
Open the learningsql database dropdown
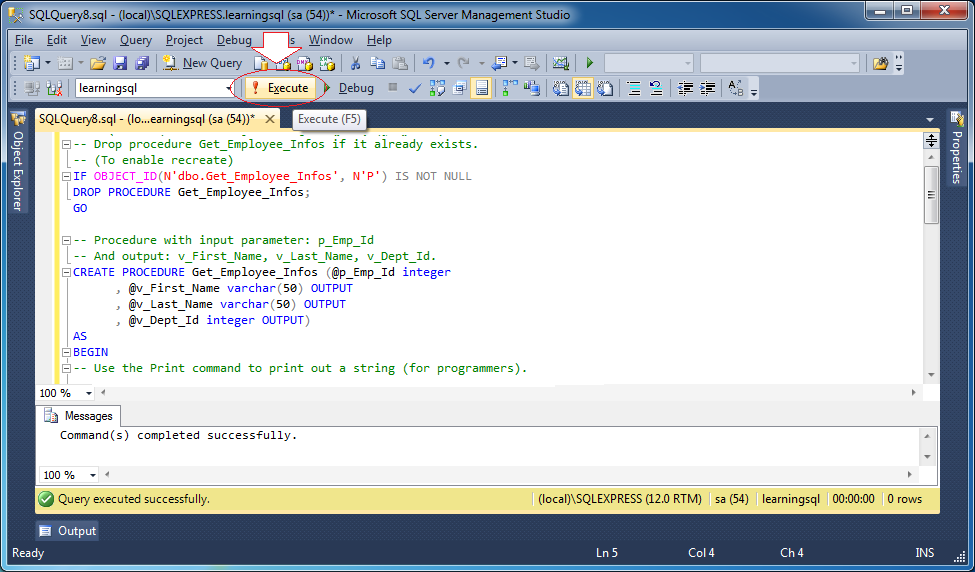coord(228,89)
